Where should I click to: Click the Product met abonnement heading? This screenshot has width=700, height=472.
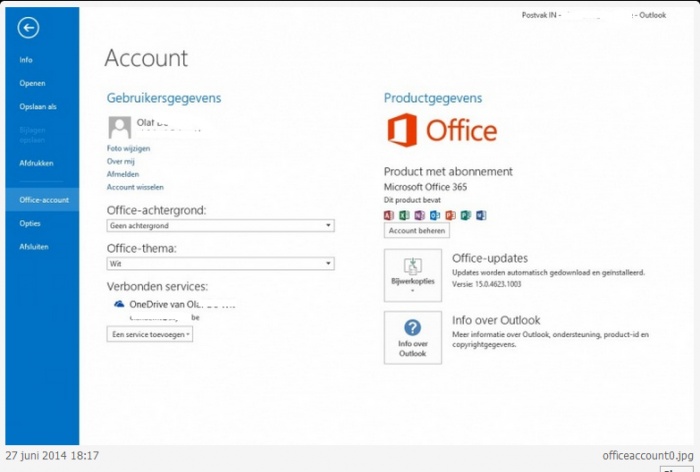[448, 171]
